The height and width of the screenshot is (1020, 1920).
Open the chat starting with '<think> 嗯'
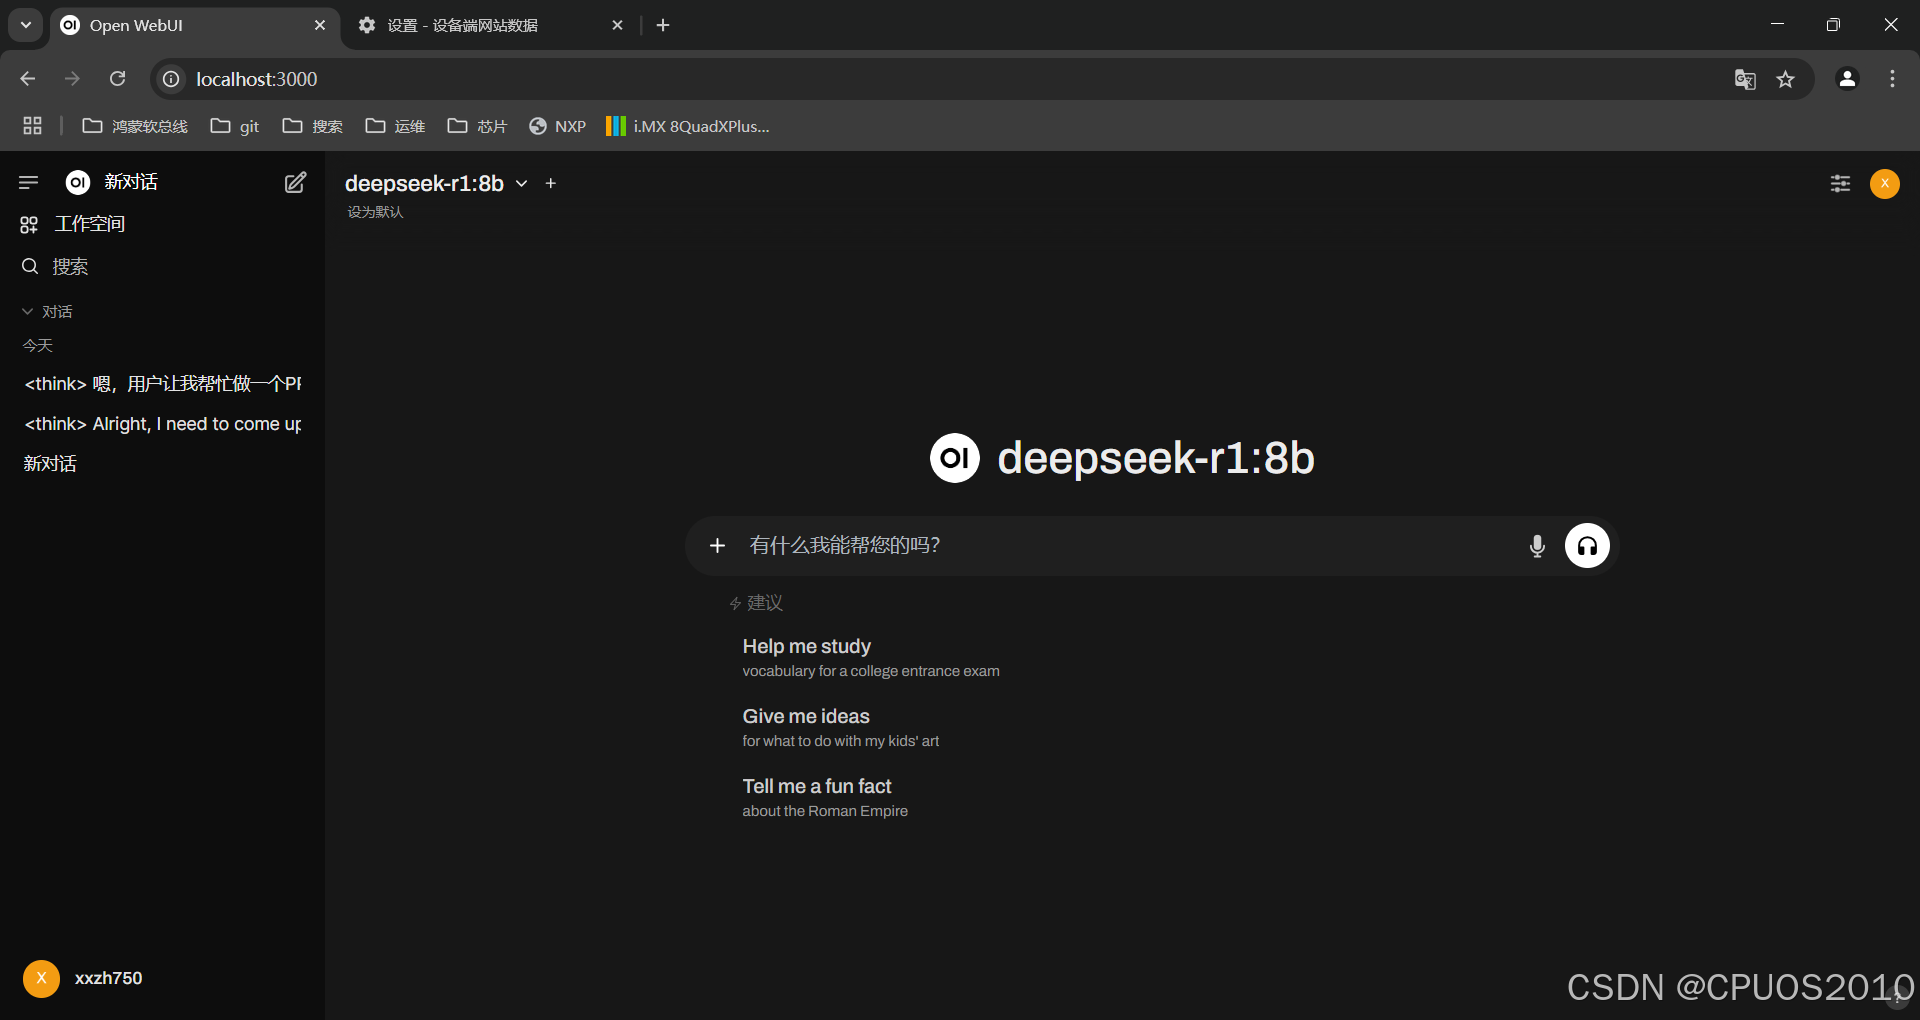(x=162, y=383)
